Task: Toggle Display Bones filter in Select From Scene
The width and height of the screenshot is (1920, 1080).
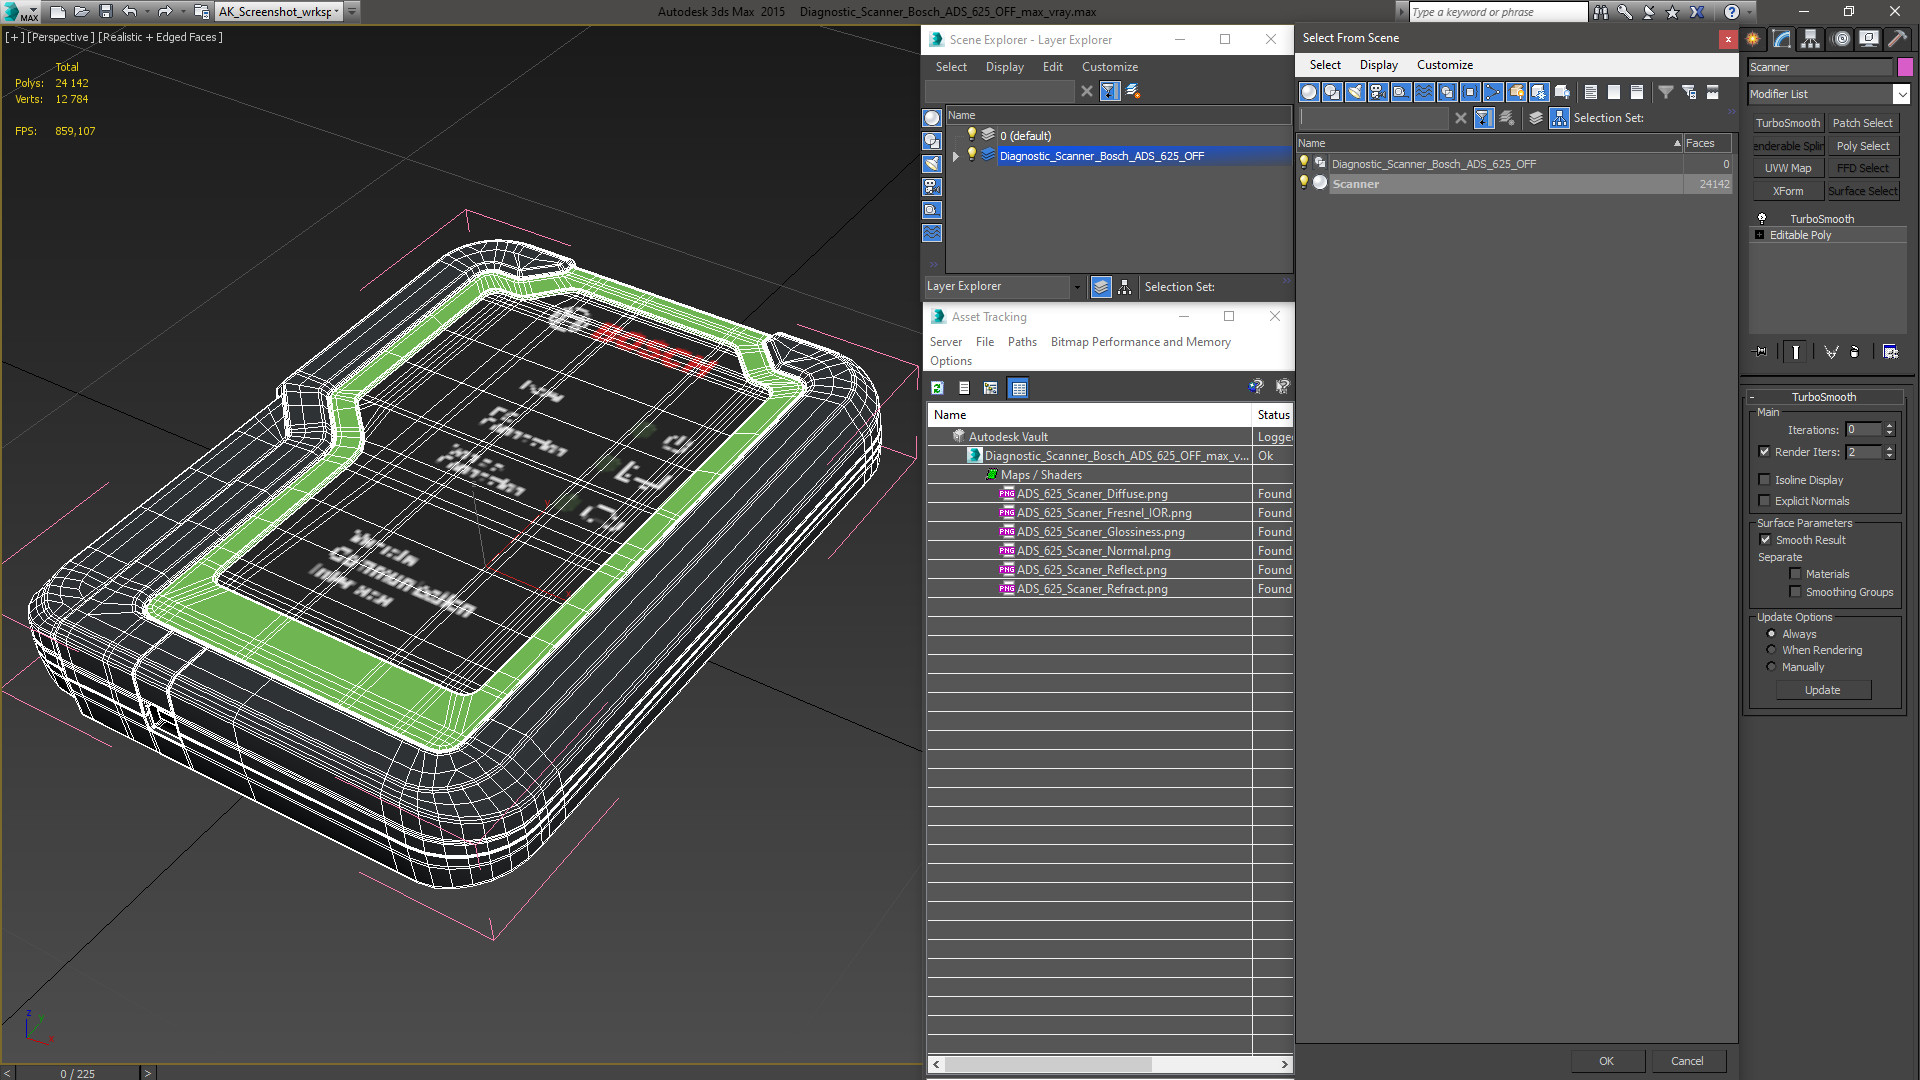Action: [x=1493, y=92]
